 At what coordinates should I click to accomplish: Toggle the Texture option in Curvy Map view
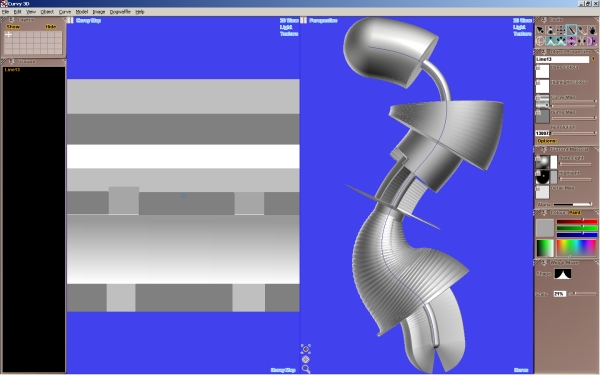[289, 34]
